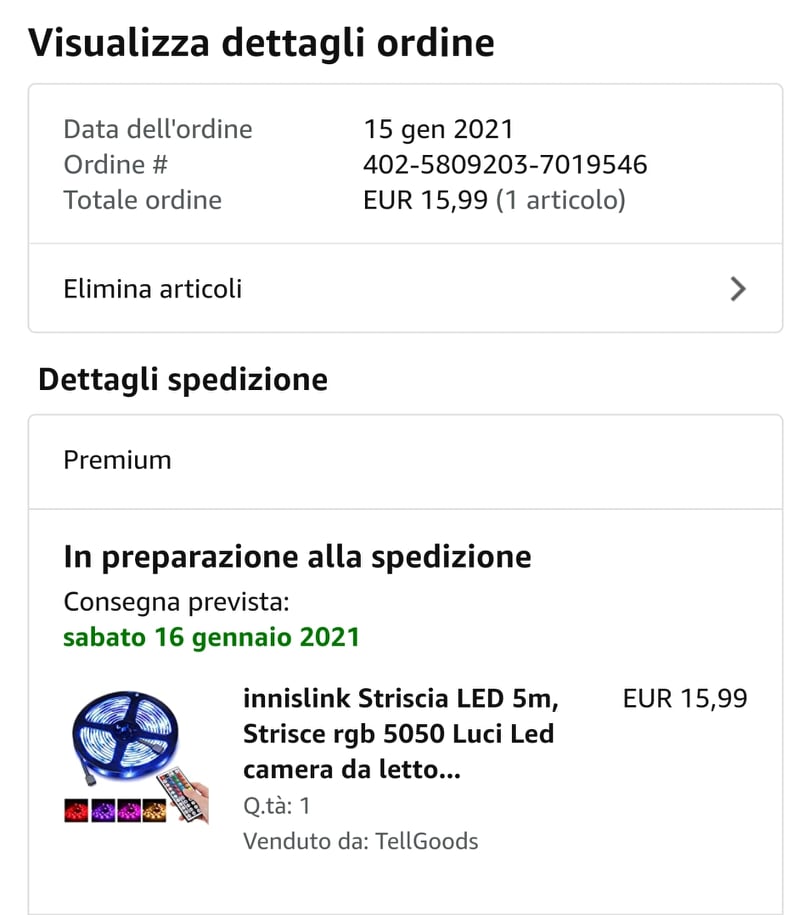Click the yellow light sample in product image
This screenshot has width=810, height=915.
[x=155, y=811]
